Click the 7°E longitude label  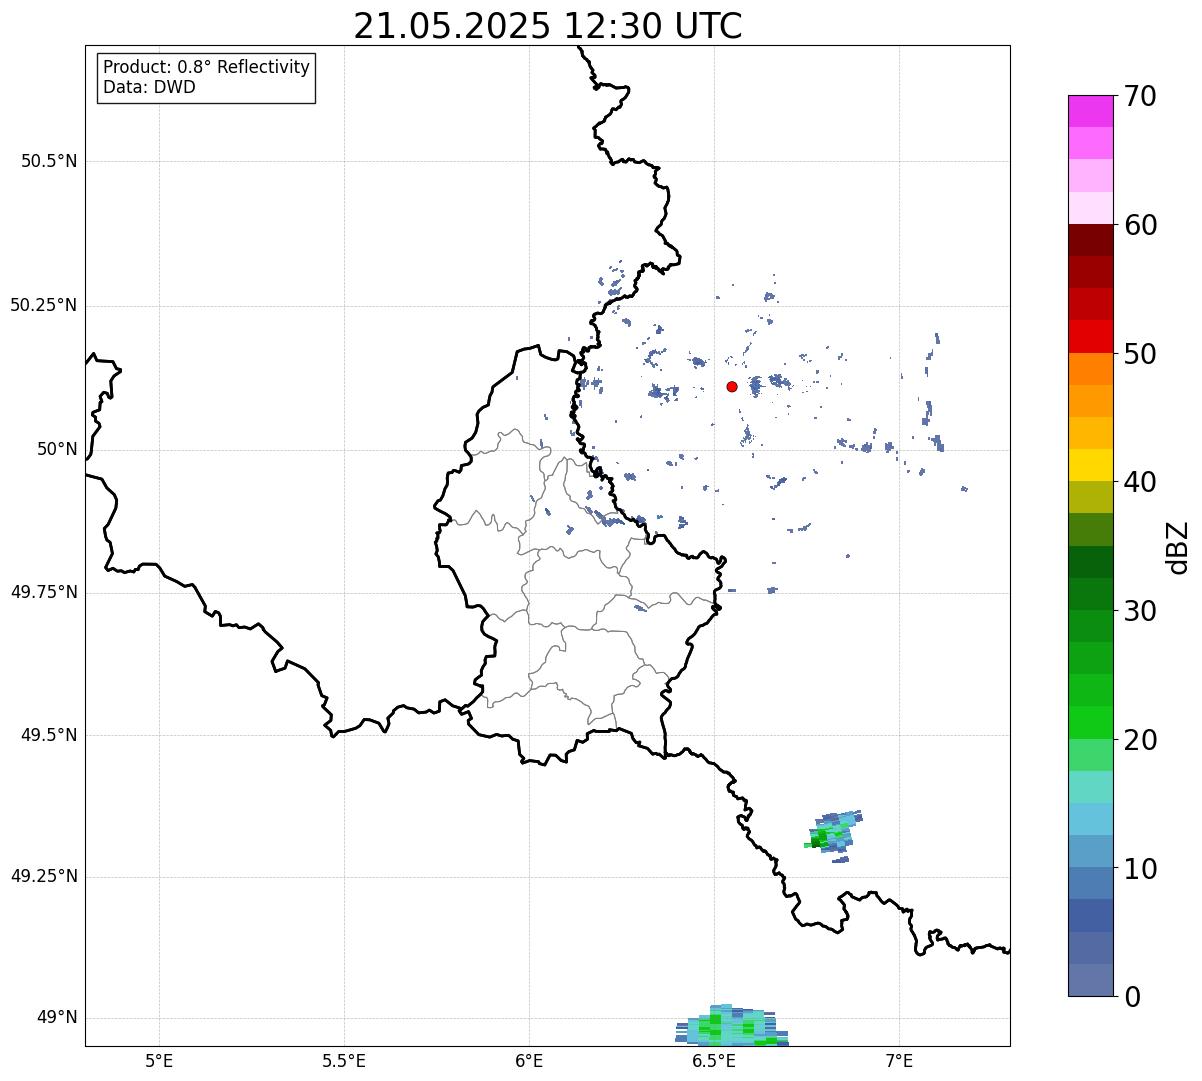pyautogui.click(x=899, y=1060)
